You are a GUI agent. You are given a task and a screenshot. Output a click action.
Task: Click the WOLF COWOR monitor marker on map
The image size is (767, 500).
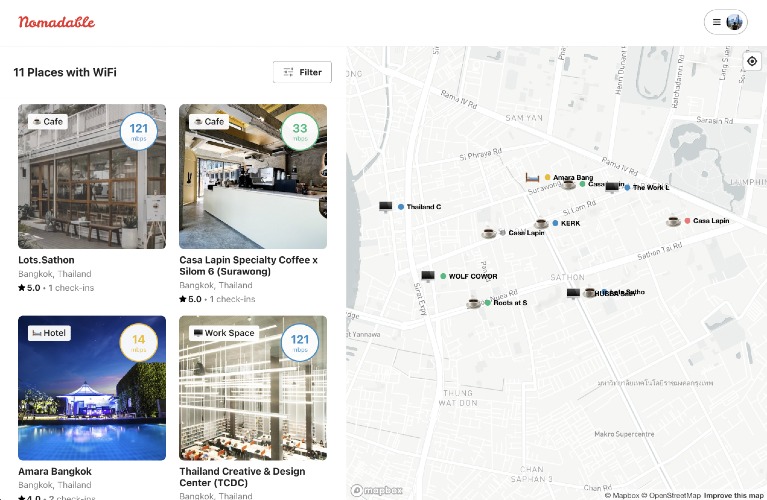[x=428, y=276]
